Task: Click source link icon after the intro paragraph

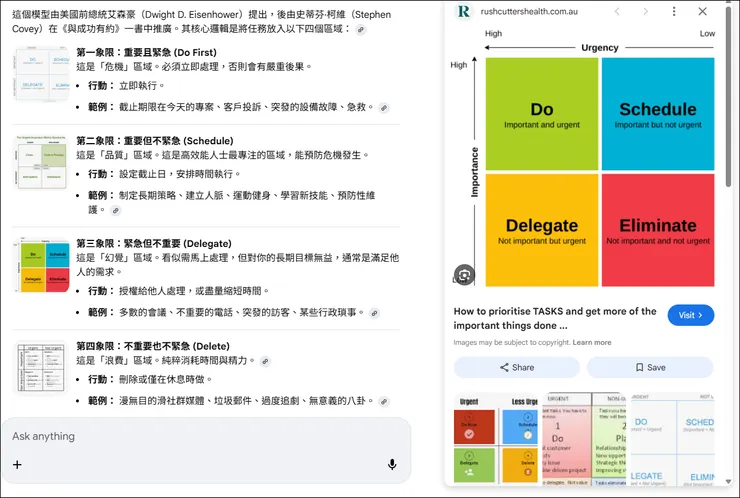Action: (x=361, y=29)
